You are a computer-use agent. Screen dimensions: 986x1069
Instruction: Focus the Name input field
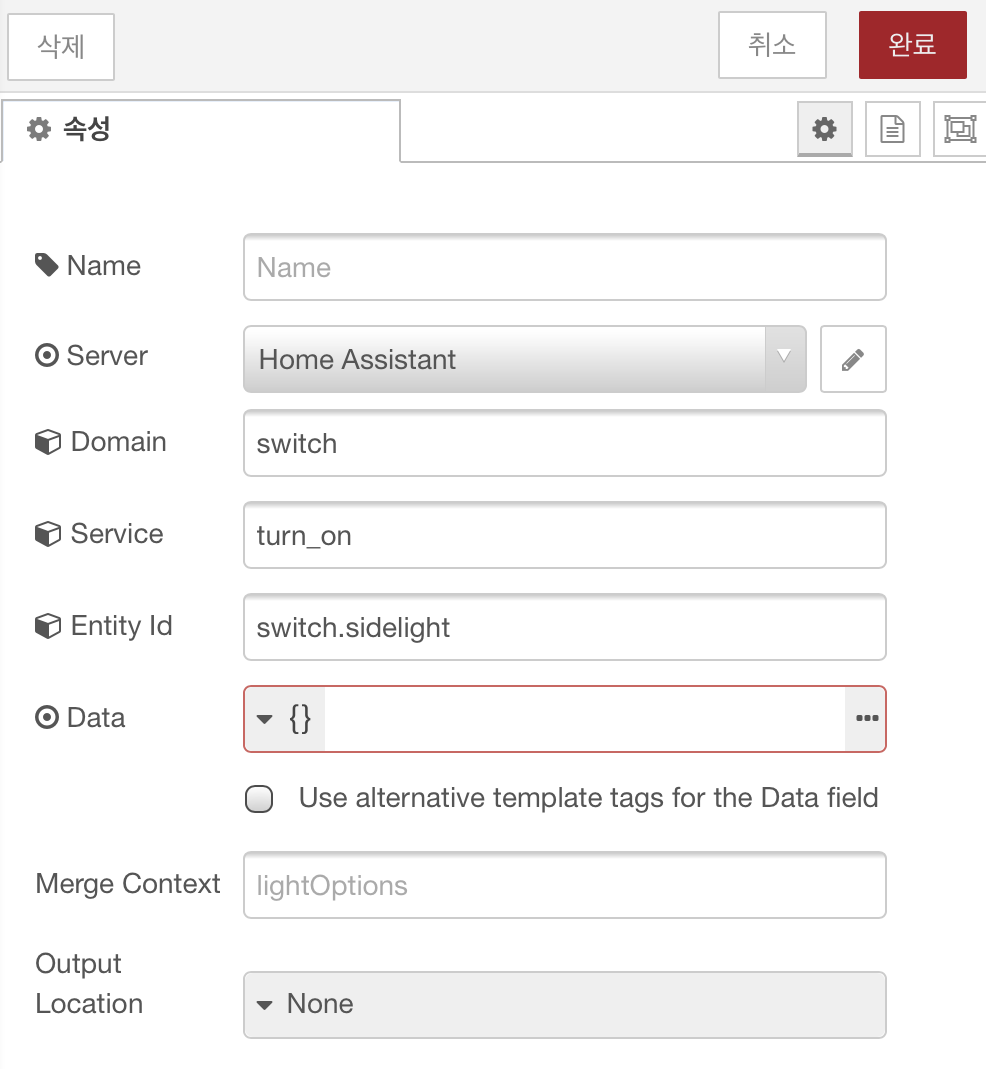(x=565, y=267)
